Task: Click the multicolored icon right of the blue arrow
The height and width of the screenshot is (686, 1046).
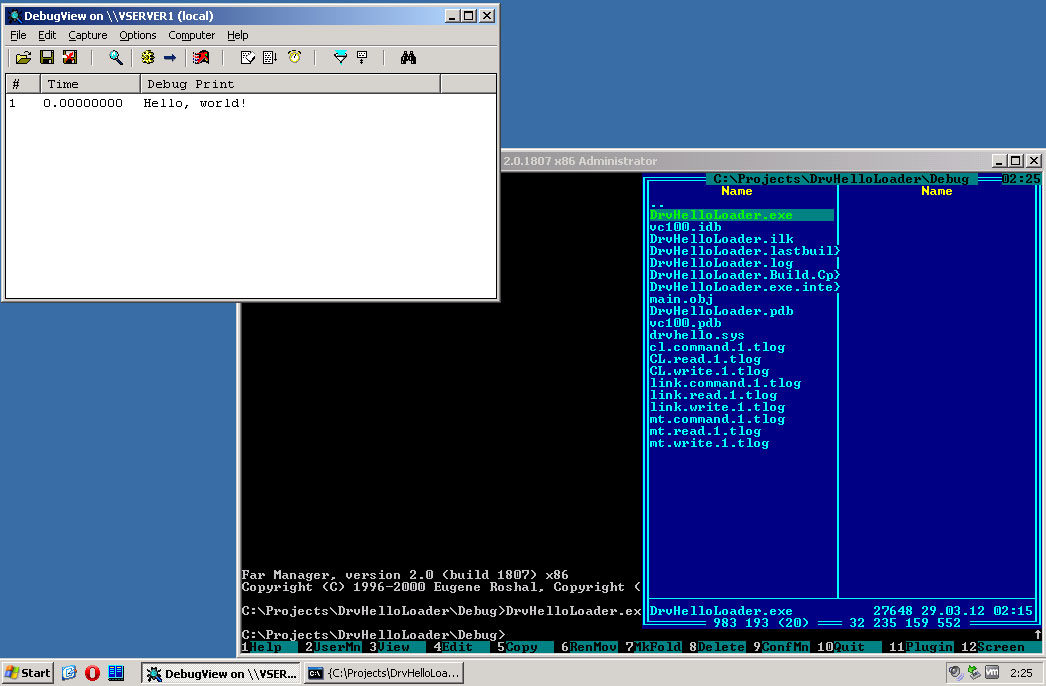Action: point(201,58)
